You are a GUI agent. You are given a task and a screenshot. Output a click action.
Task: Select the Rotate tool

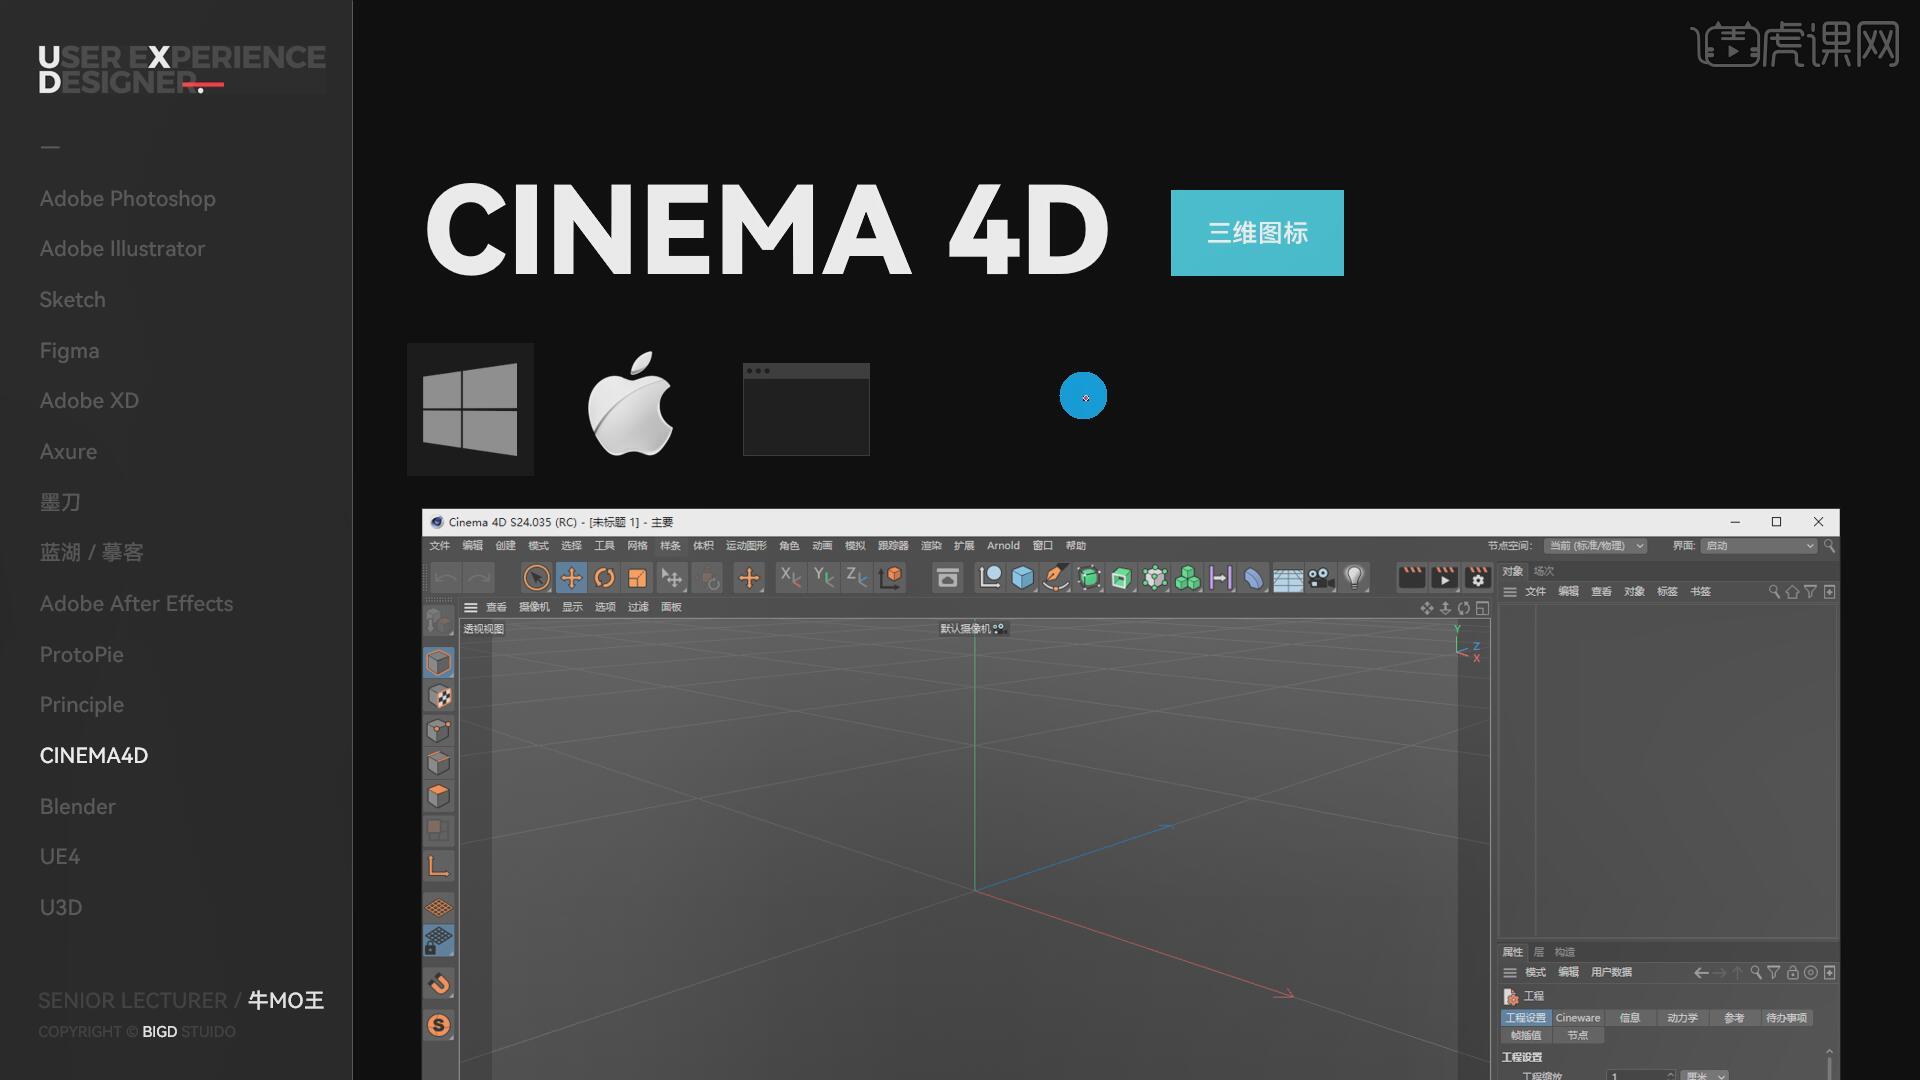coord(604,578)
